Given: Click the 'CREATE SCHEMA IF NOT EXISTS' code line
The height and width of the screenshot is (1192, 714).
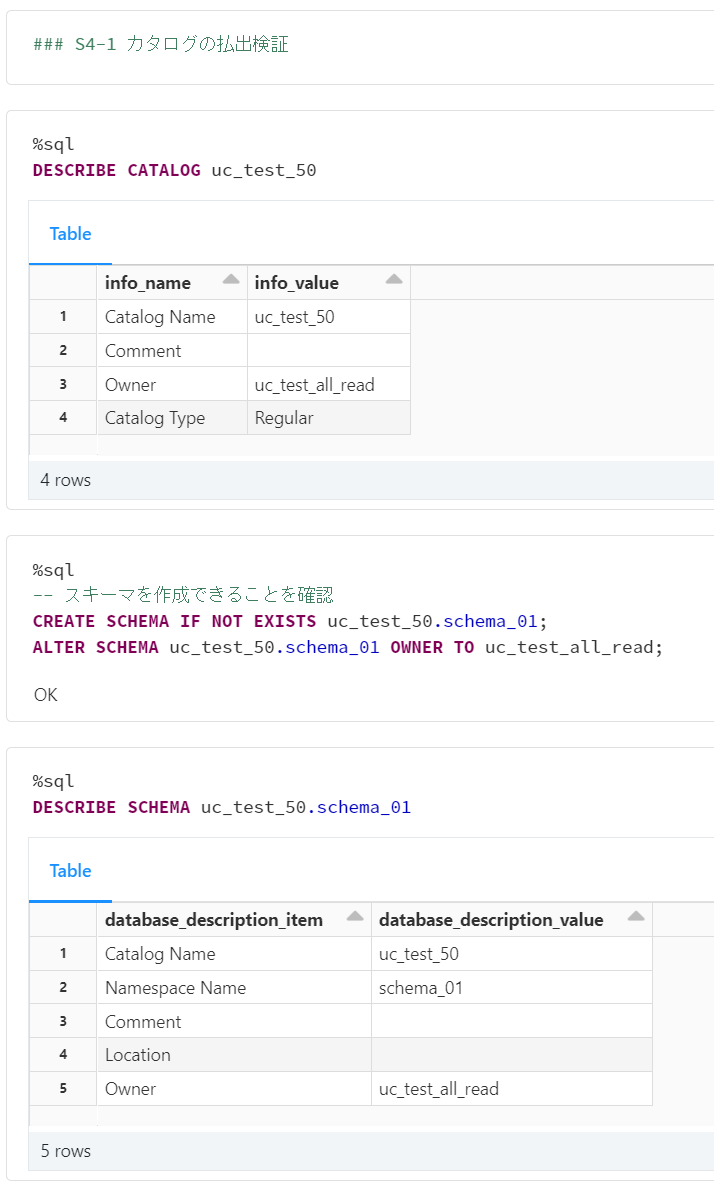Looking at the screenshot, I should coord(290,621).
